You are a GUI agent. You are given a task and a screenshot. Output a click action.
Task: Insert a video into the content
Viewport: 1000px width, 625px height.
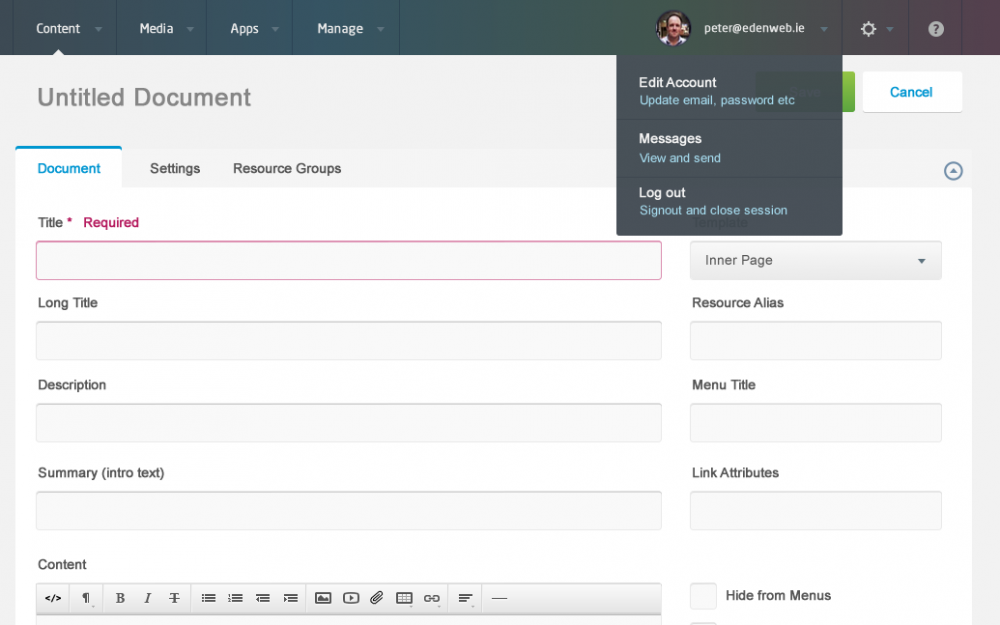point(351,598)
